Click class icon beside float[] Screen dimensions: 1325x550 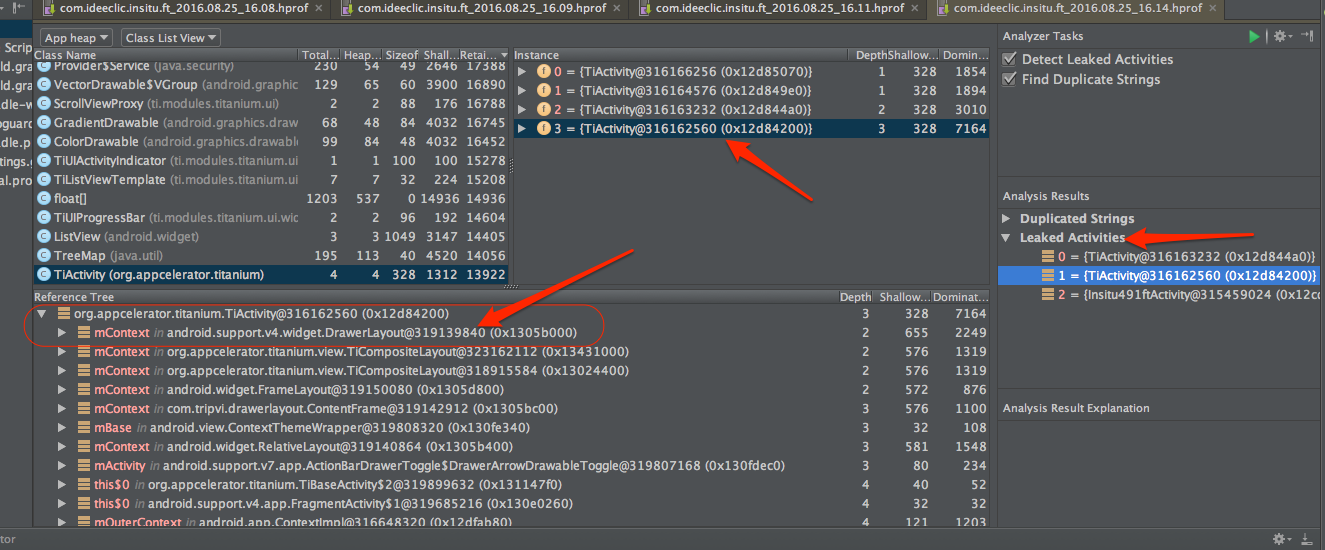pyautogui.click(x=43, y=199)
